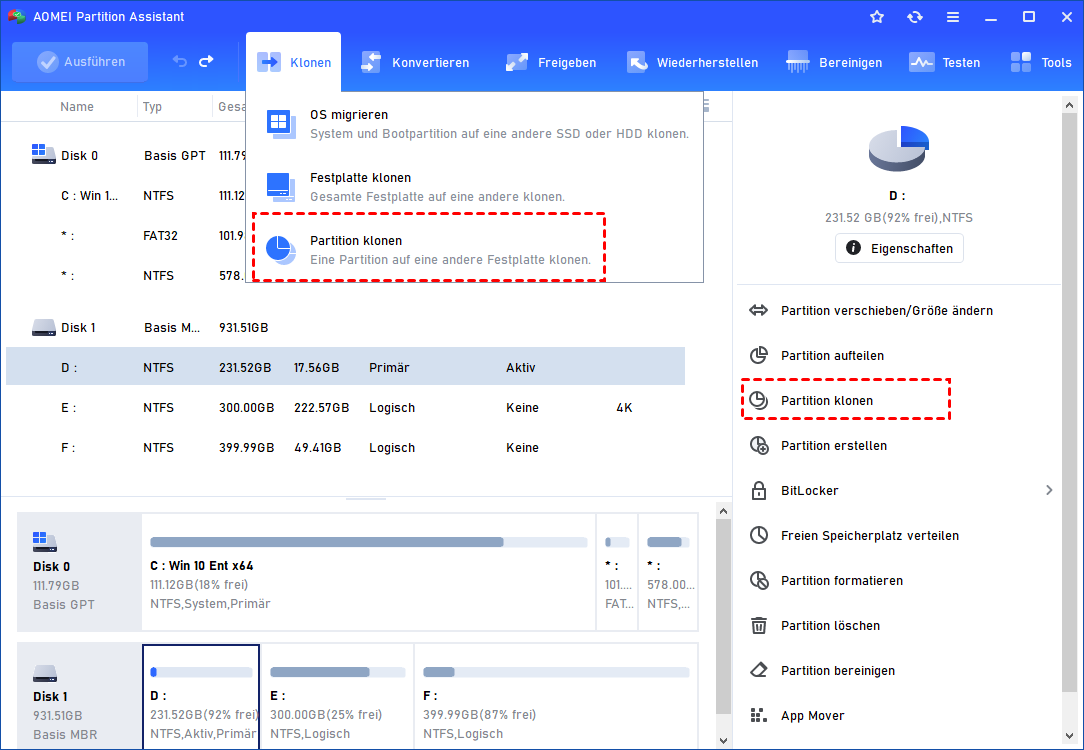Open the Klonen tab
1084x750 pixels.
pyautogui.click(x=293, y=62)
